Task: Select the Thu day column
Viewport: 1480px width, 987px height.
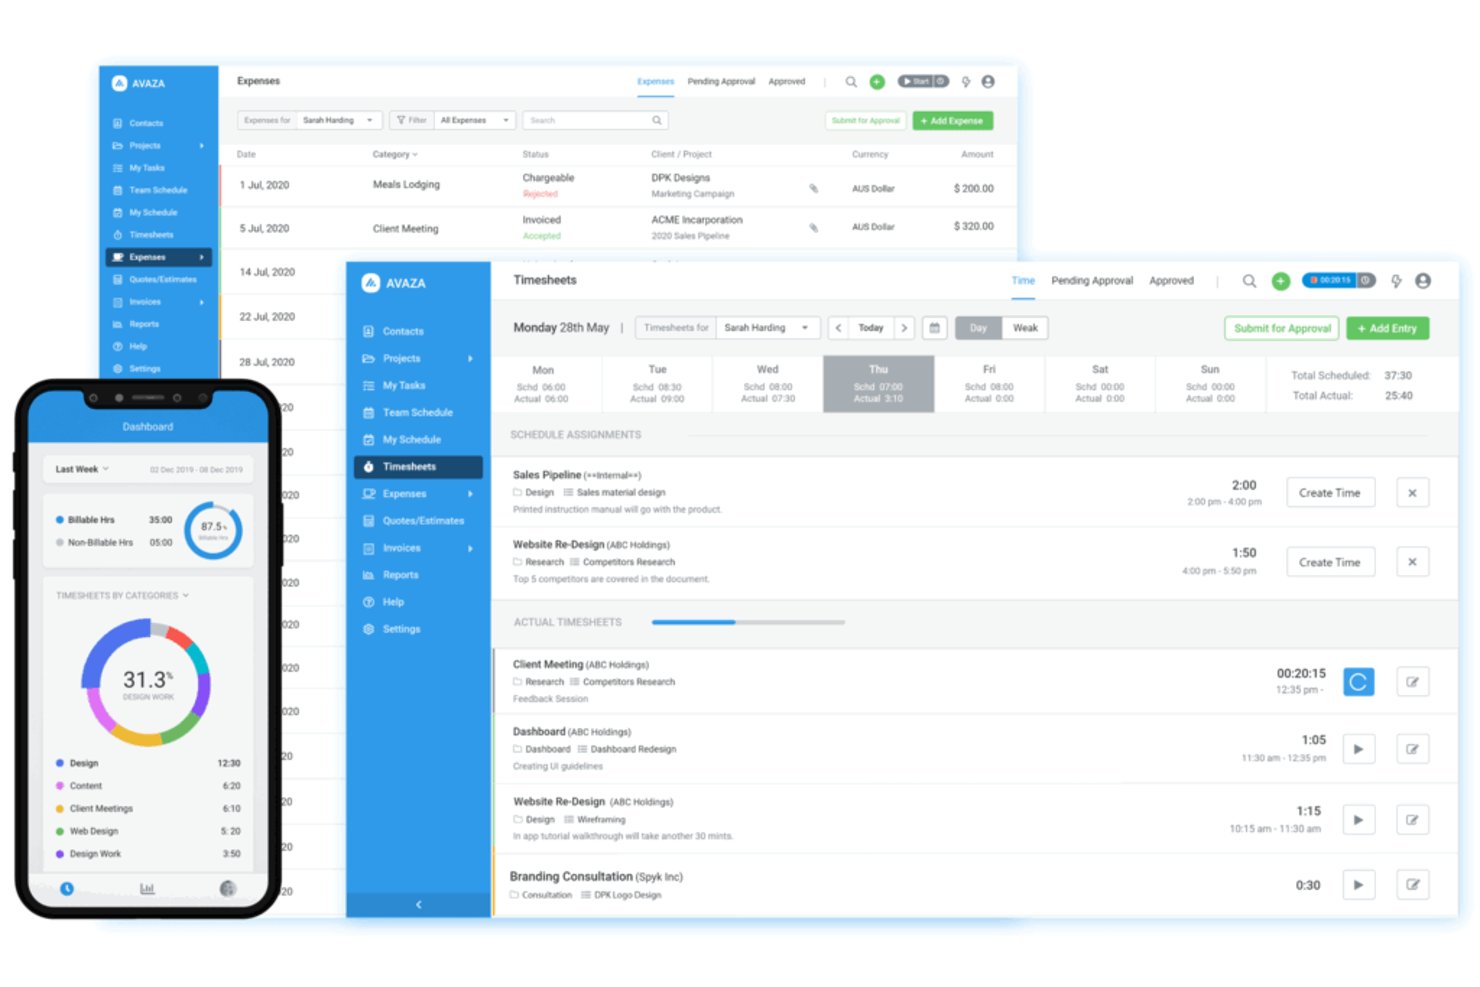Action: coord(878,384)
